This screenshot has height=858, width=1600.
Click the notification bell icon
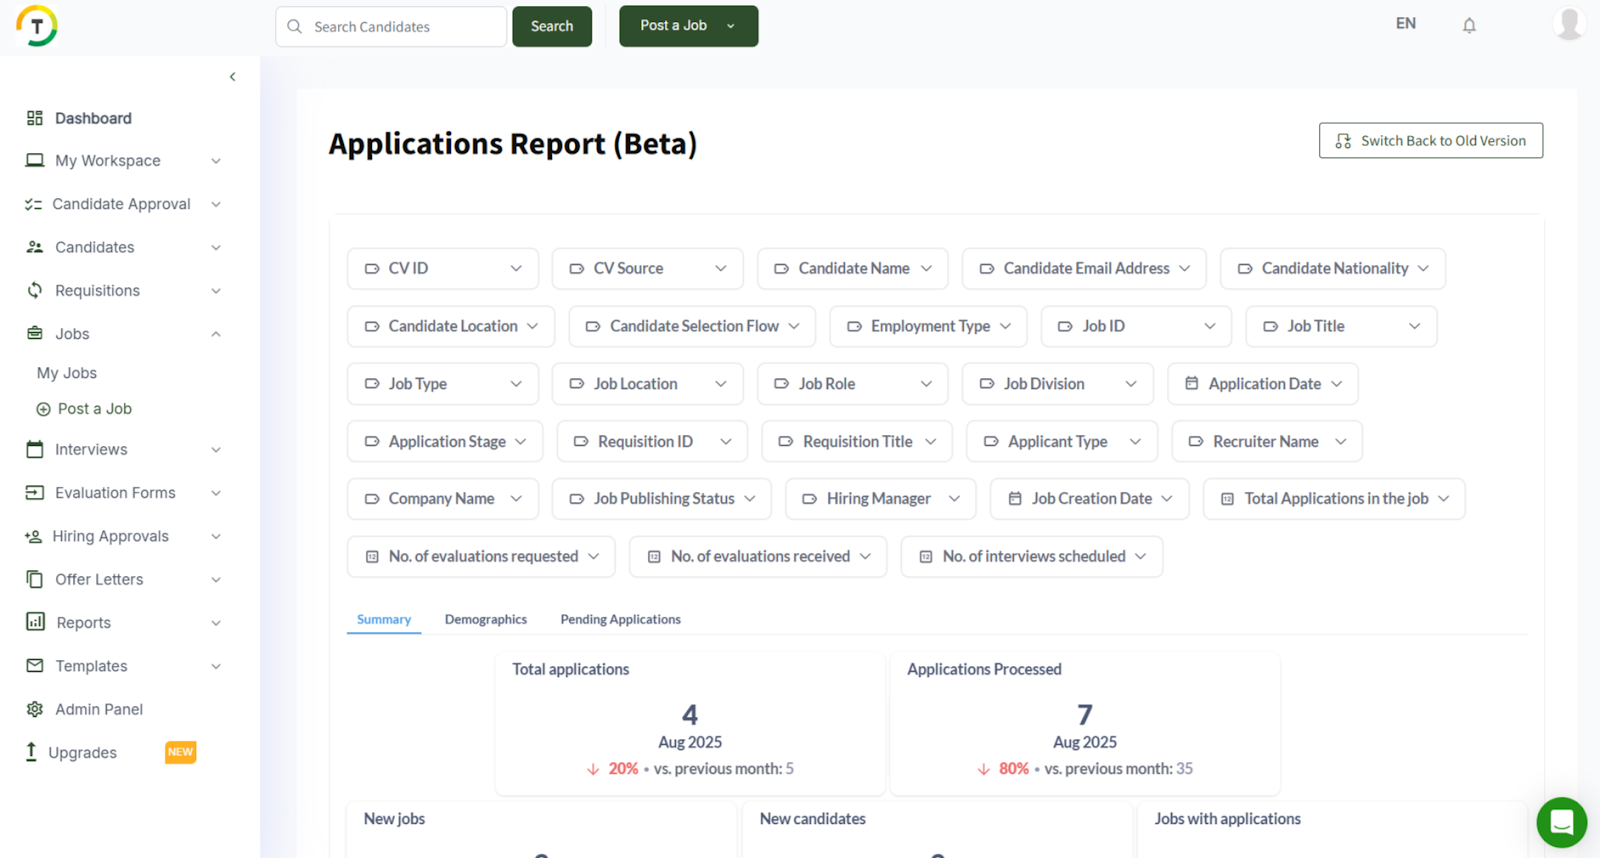(x=1469, y=26)
